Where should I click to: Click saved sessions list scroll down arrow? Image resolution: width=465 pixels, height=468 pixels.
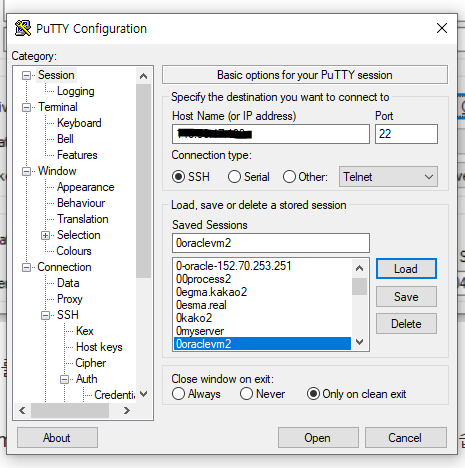[x=360, y=342]
